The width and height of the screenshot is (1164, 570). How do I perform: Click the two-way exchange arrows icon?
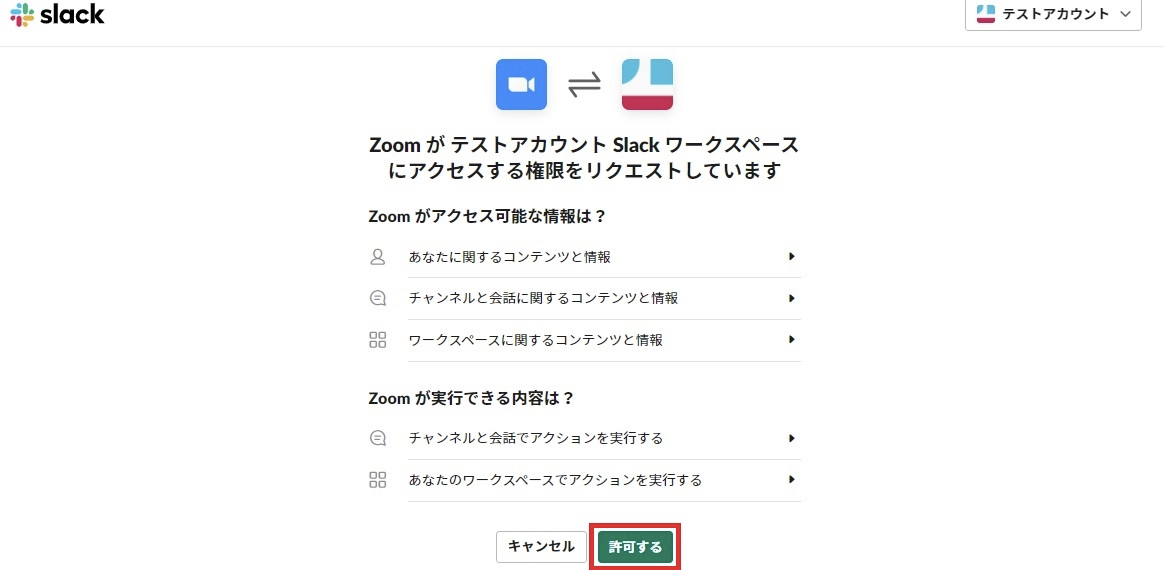(584, 85)
